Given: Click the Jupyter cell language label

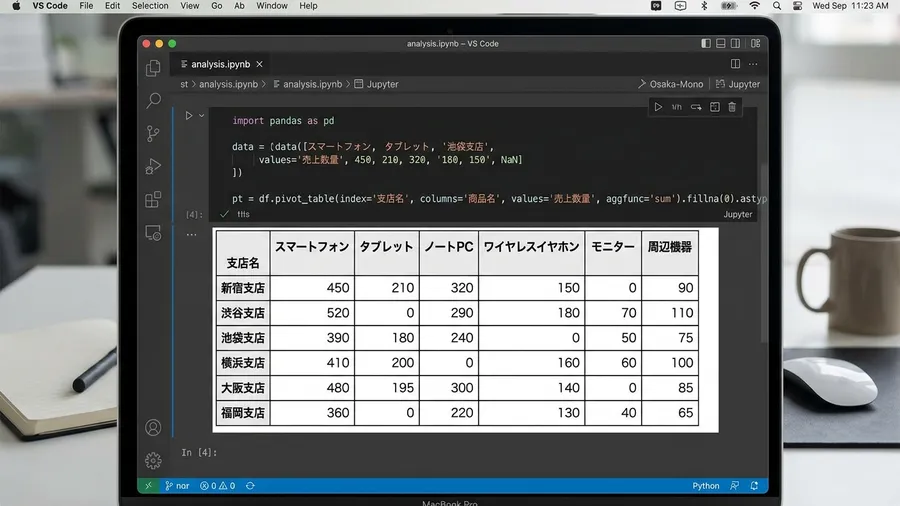Looking at the screenshot, I should pyautogui.click(x=738, y=215).
